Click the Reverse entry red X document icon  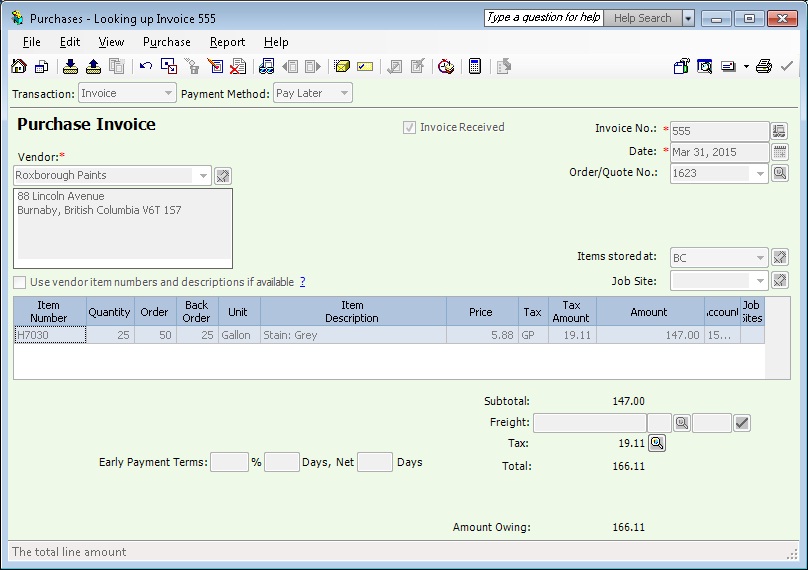tap(238, 66)
